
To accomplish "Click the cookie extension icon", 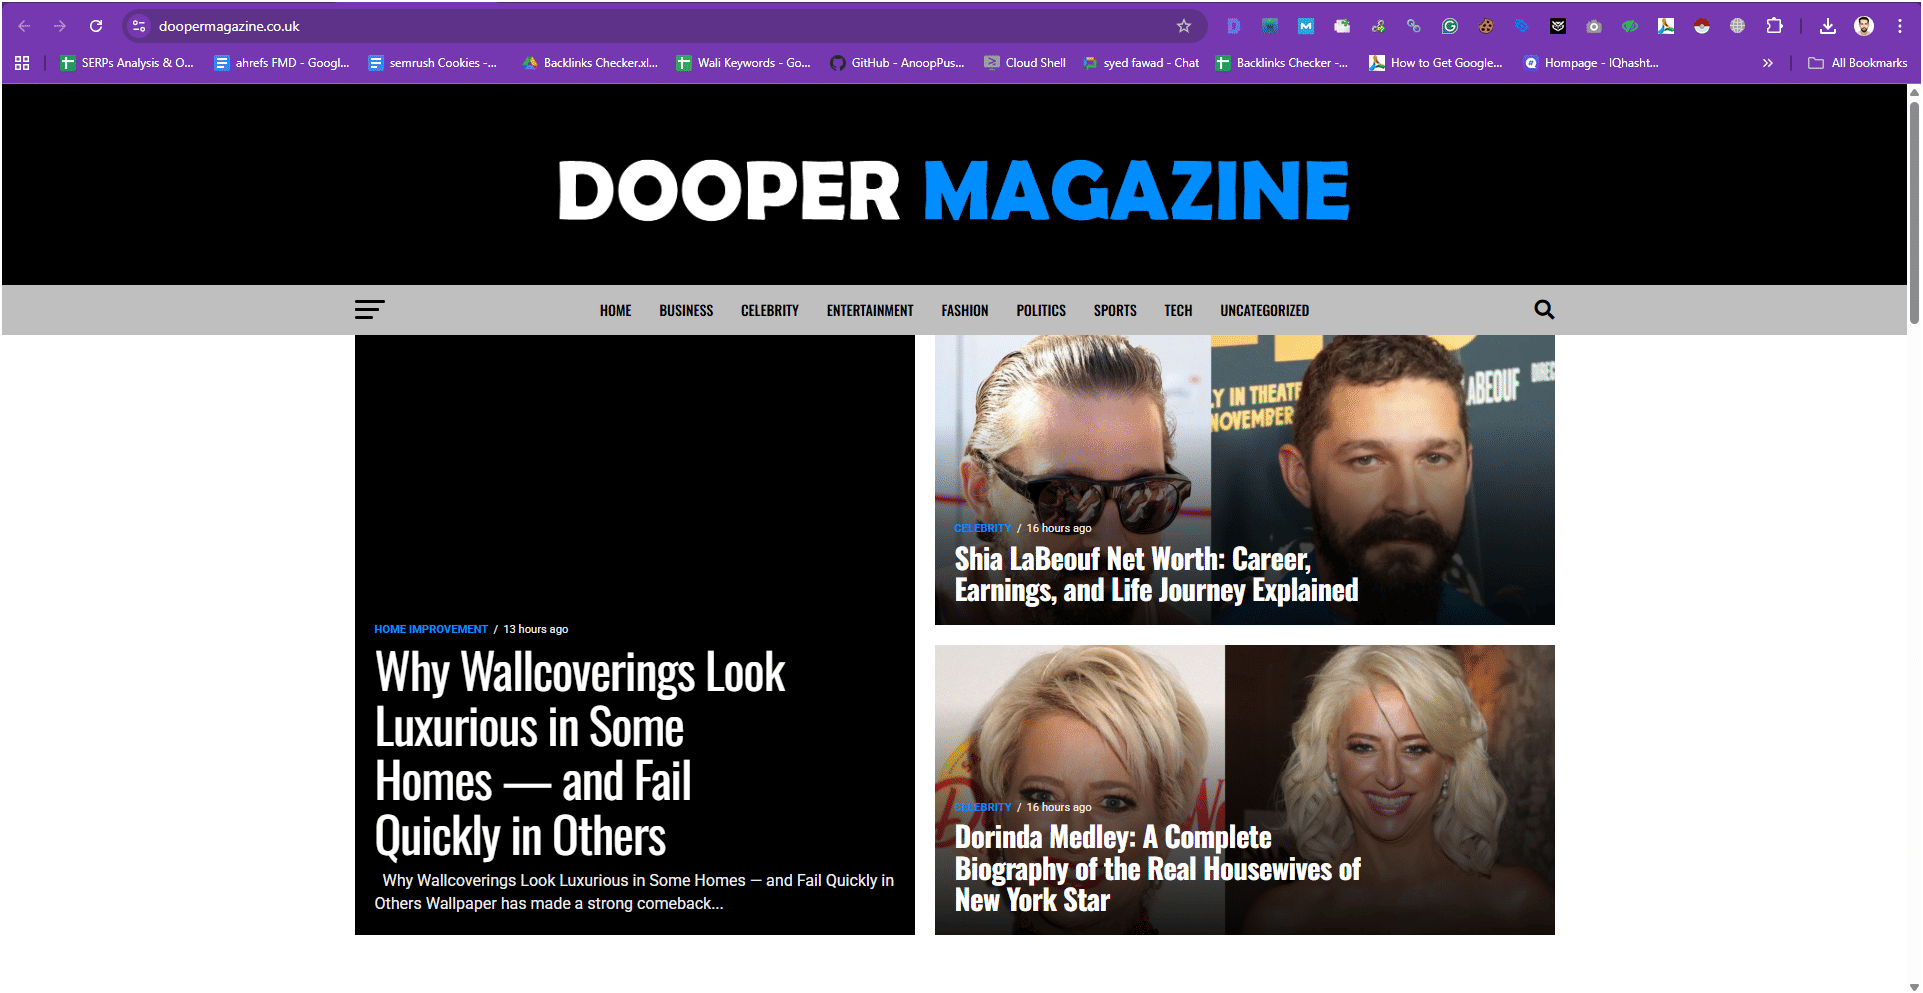I will point(1486,26).
